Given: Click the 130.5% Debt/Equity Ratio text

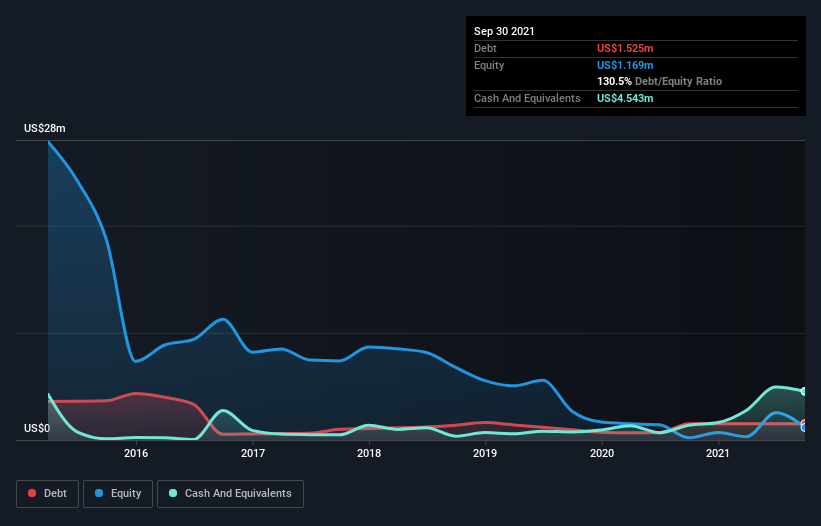Looking at the screenshot, I should [x=659, y=82].
